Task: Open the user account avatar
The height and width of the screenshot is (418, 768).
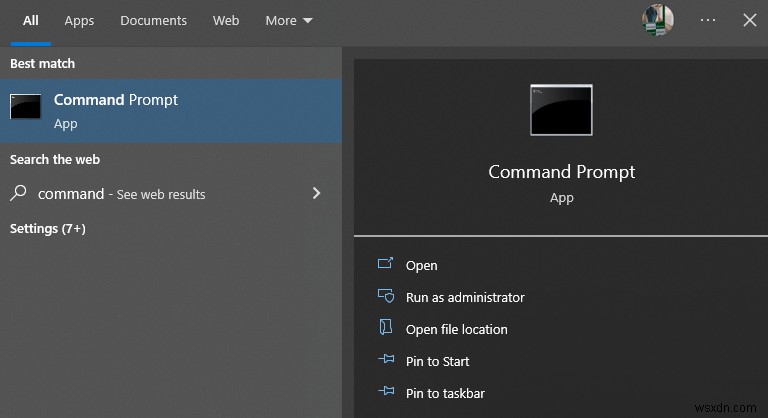Action: pyautogui.click(x=657, y=20)
